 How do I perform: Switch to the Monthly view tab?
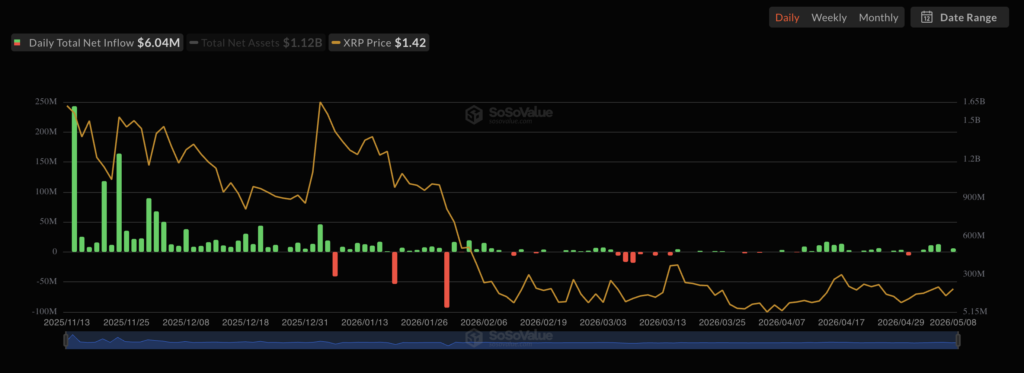(878, 18)
